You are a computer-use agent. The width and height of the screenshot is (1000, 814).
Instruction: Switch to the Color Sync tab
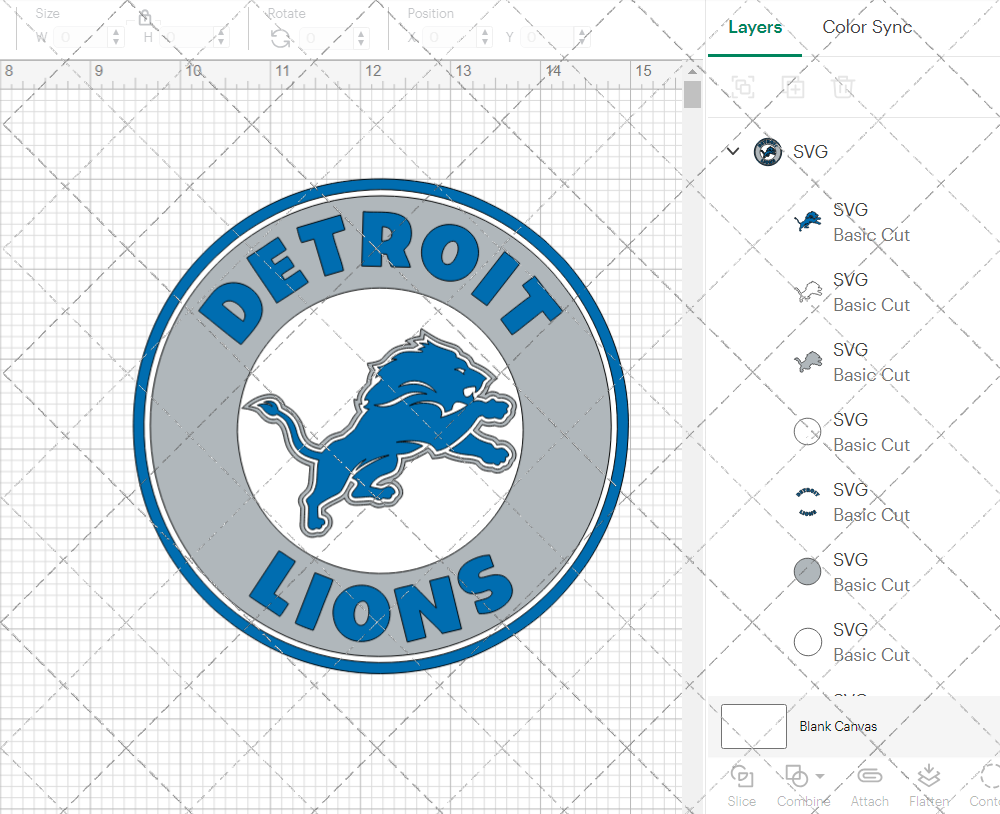tap(866, 27)
